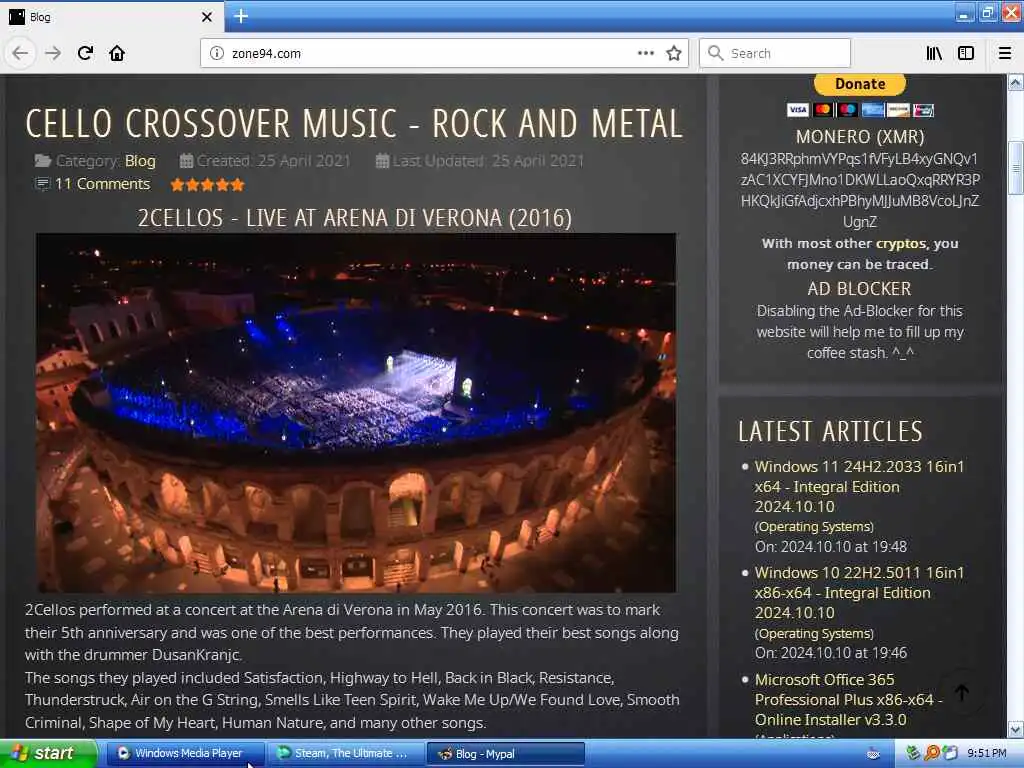Donate via the yellow PayPal button
The width and height of the screenshot is (1024, 768).
coord(860,84)
